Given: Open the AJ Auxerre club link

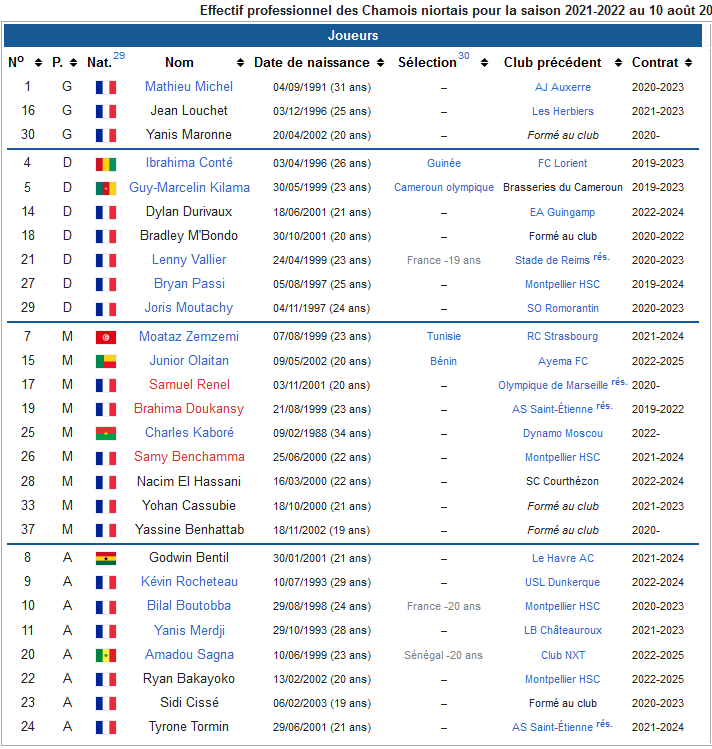Looking at the screenshot, I should click(x=563, y=87).
